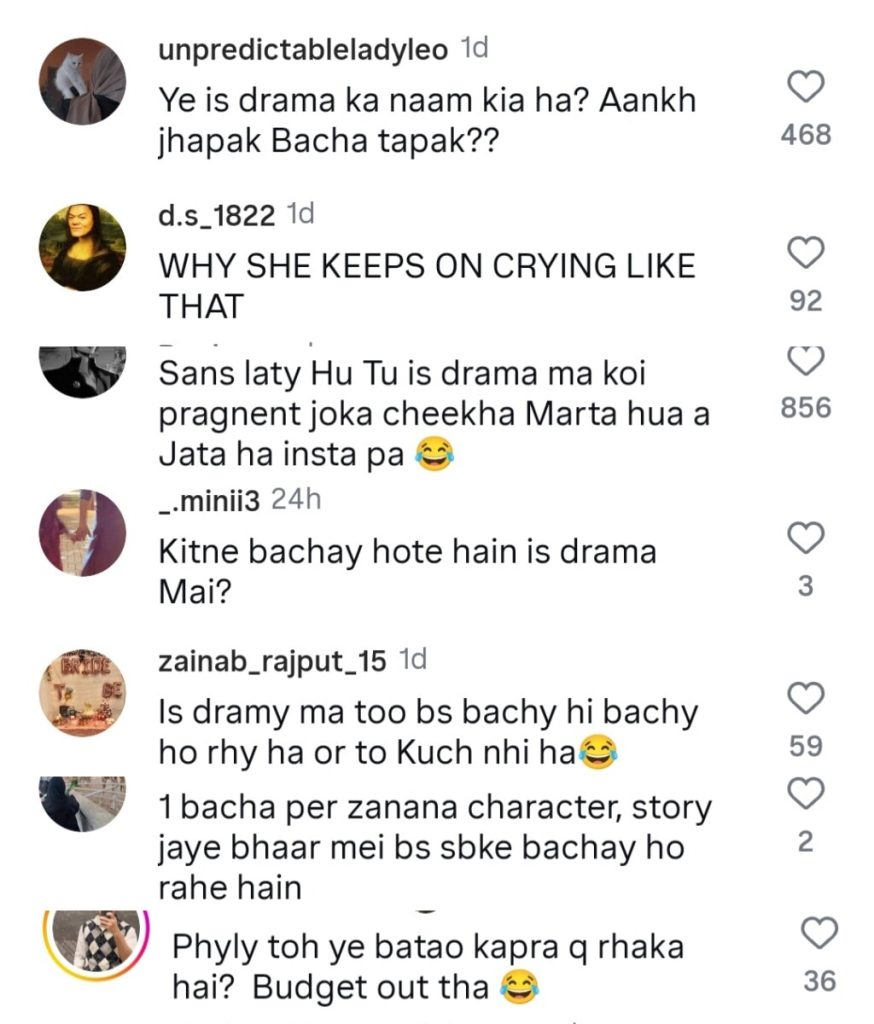This screenshot has height=1024, width=874.
Task: Tap the 'Kitne bachay hote hain' comment text
Action: pos(408,572)
